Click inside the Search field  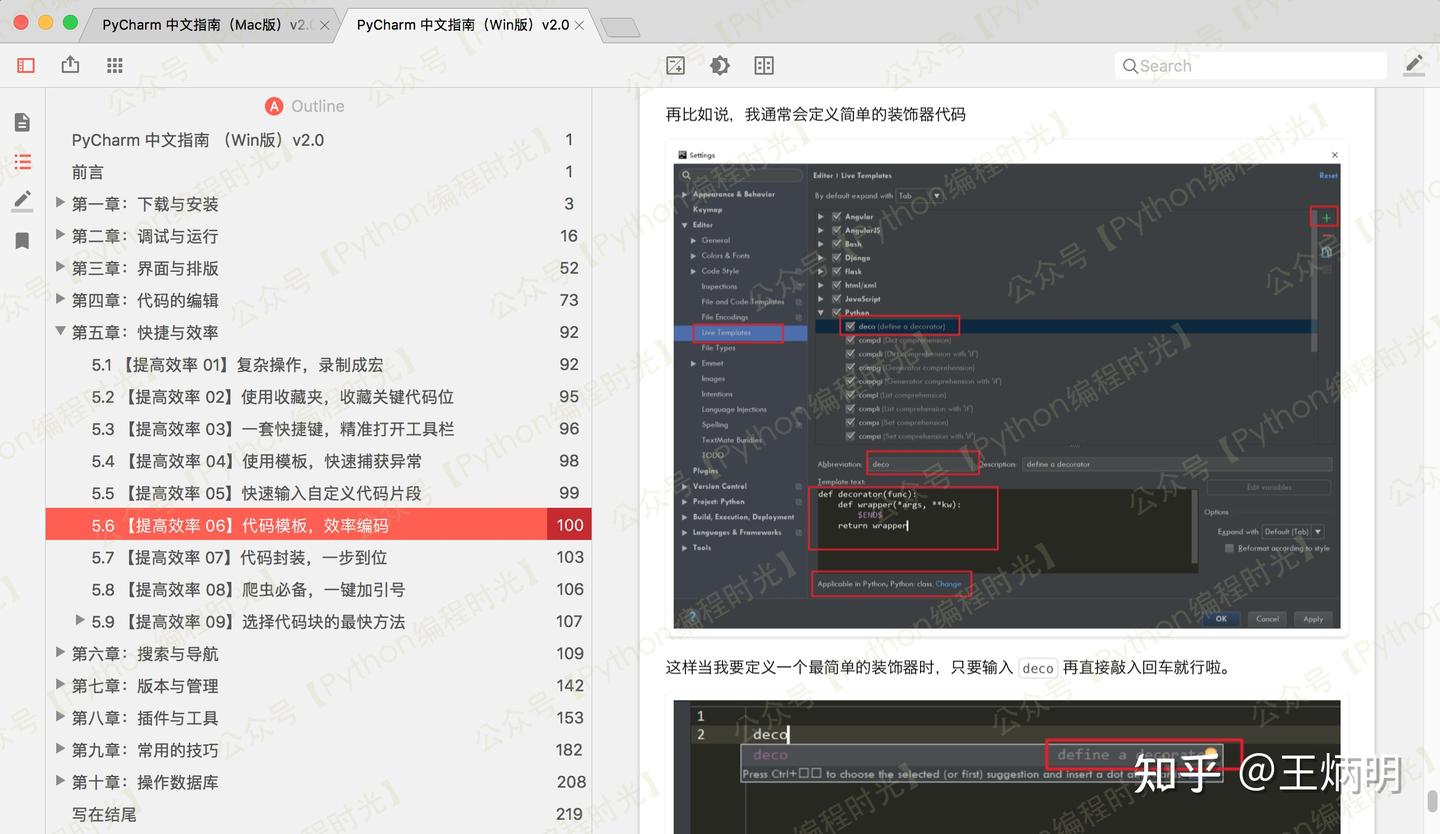pyautogui.click(x=1250, y=65)
